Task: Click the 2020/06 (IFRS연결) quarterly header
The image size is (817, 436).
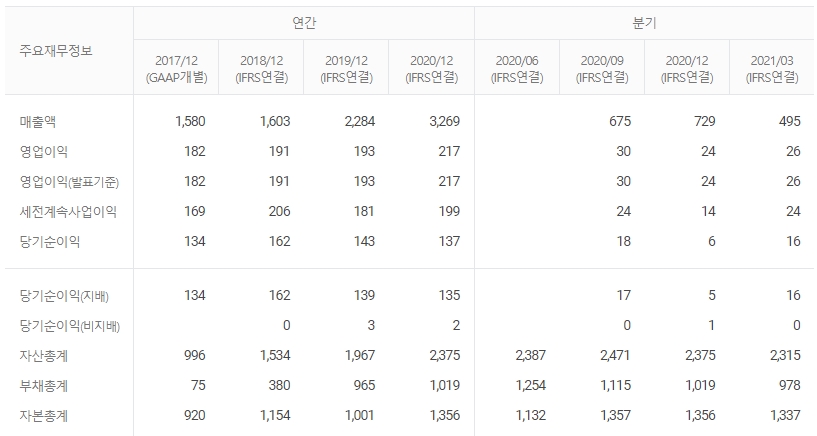Action: [517, 69]
